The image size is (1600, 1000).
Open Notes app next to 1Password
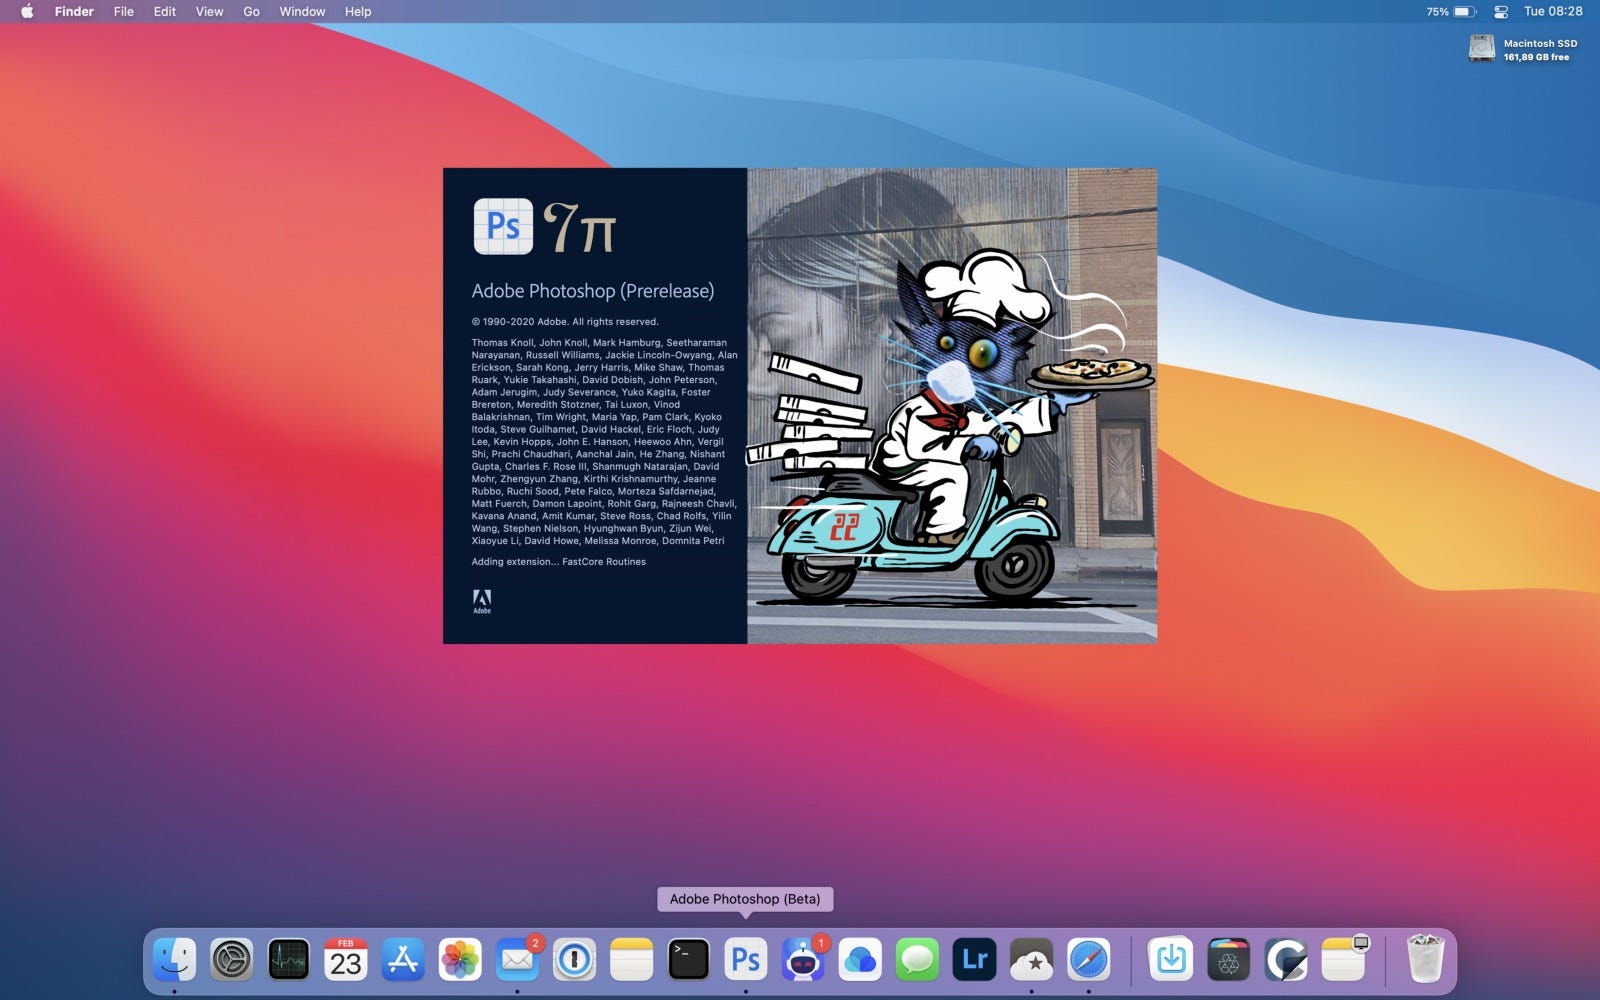tap(632, 960)
